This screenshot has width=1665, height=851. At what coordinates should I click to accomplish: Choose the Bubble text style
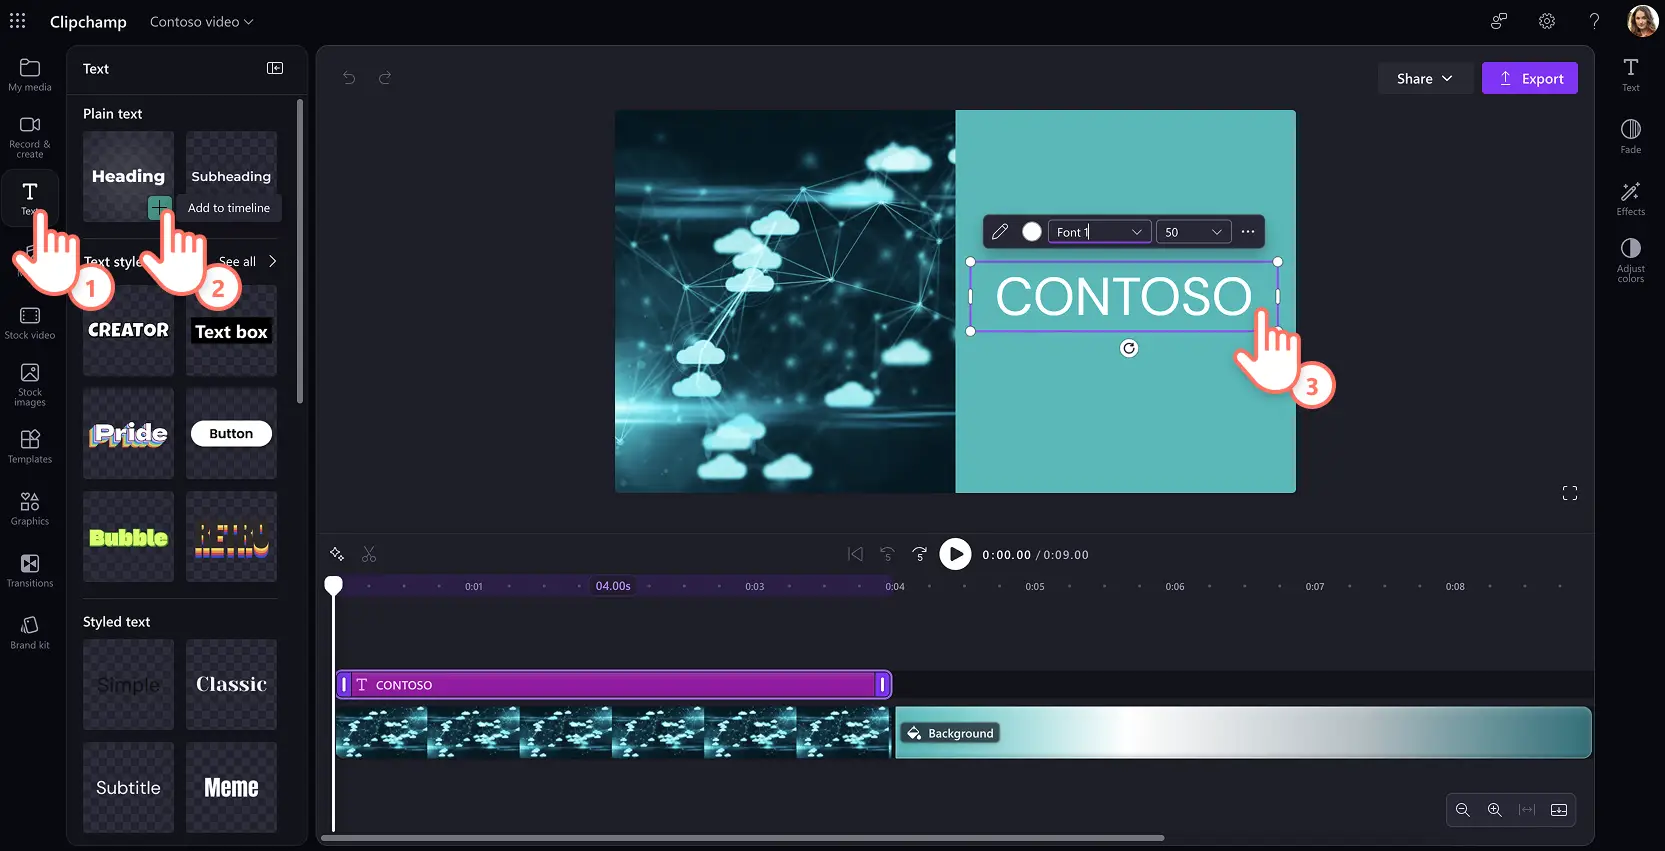128,537
